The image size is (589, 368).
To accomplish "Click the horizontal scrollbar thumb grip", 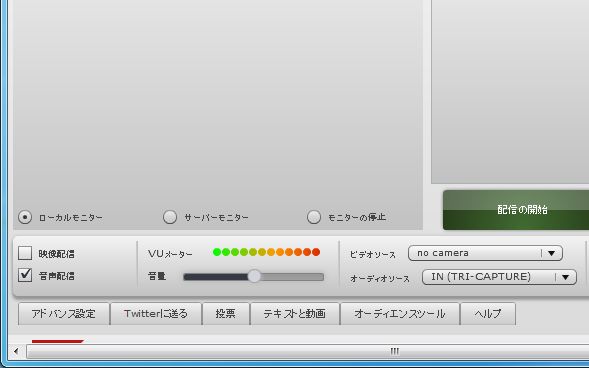I will tap(394, 351).
